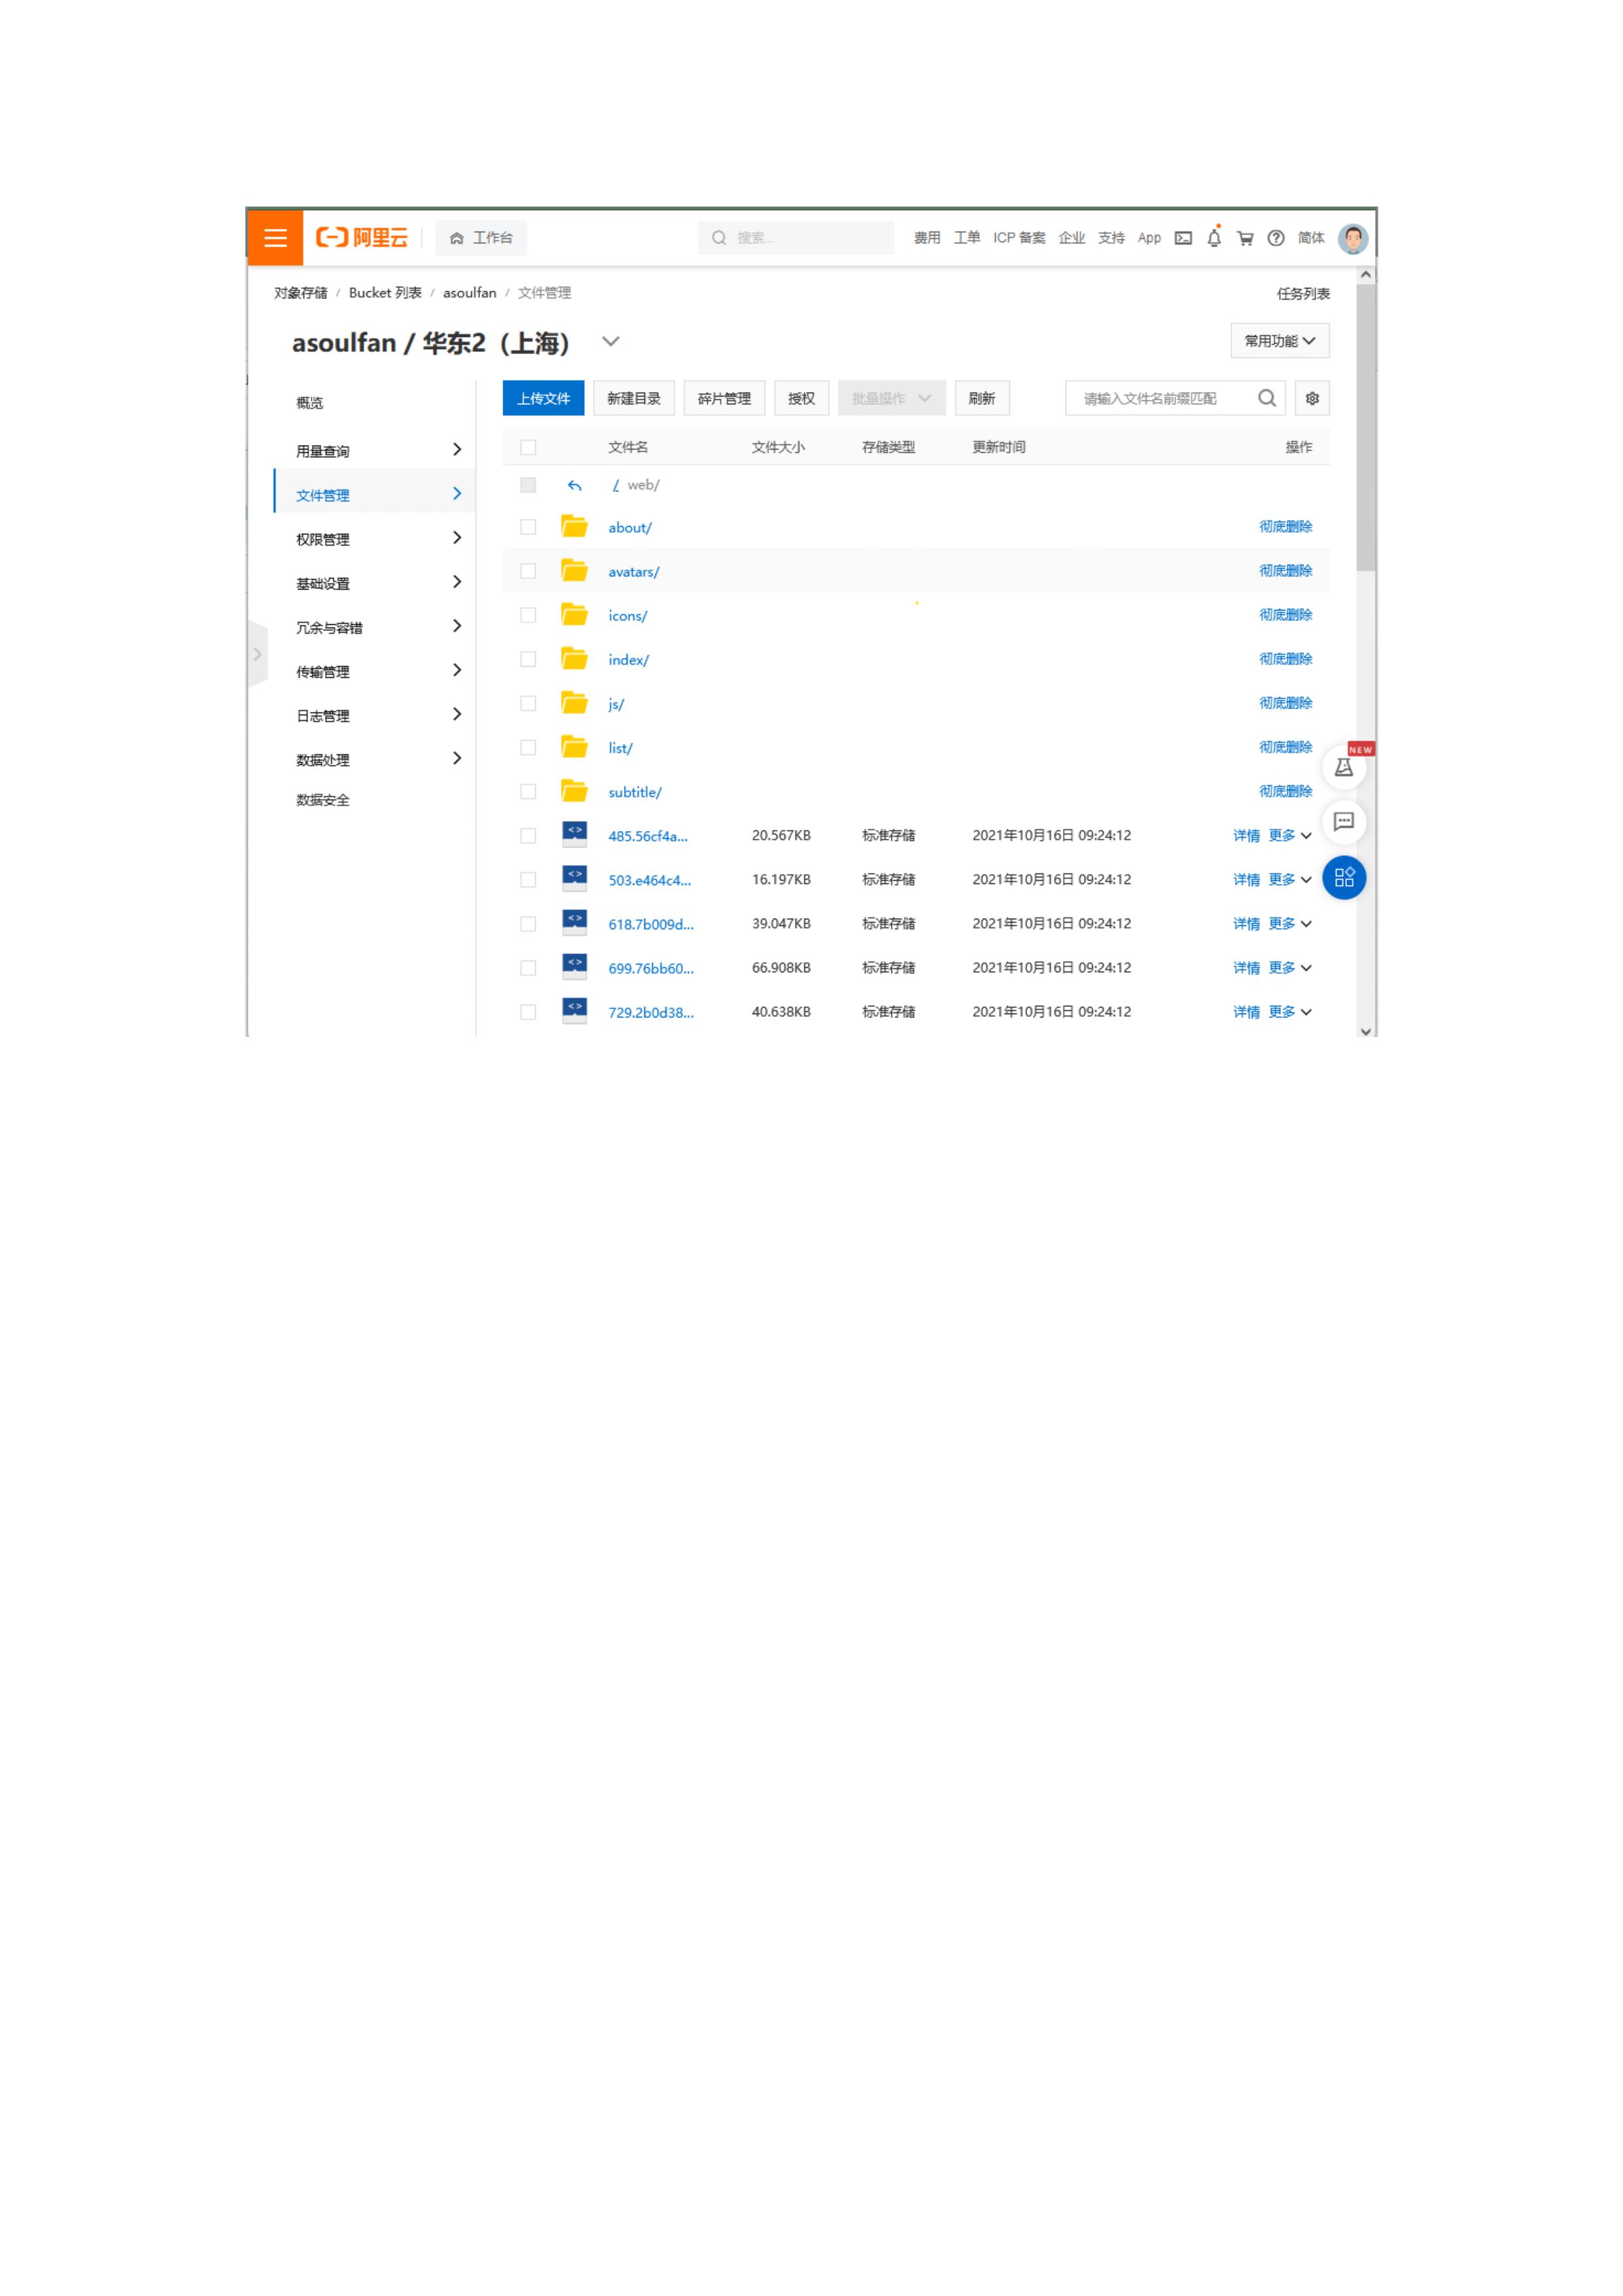Open the shopping cart icon
The image size is (1623, 2296).
[x=1245, y=238]
